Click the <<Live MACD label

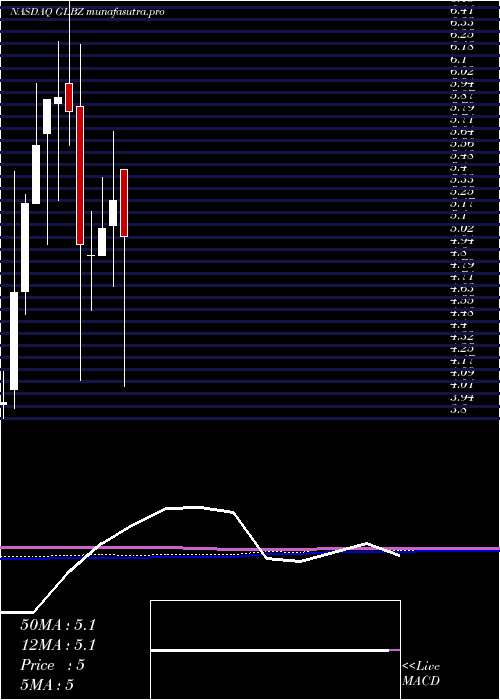pyautogui.click(x=421, y=674)
